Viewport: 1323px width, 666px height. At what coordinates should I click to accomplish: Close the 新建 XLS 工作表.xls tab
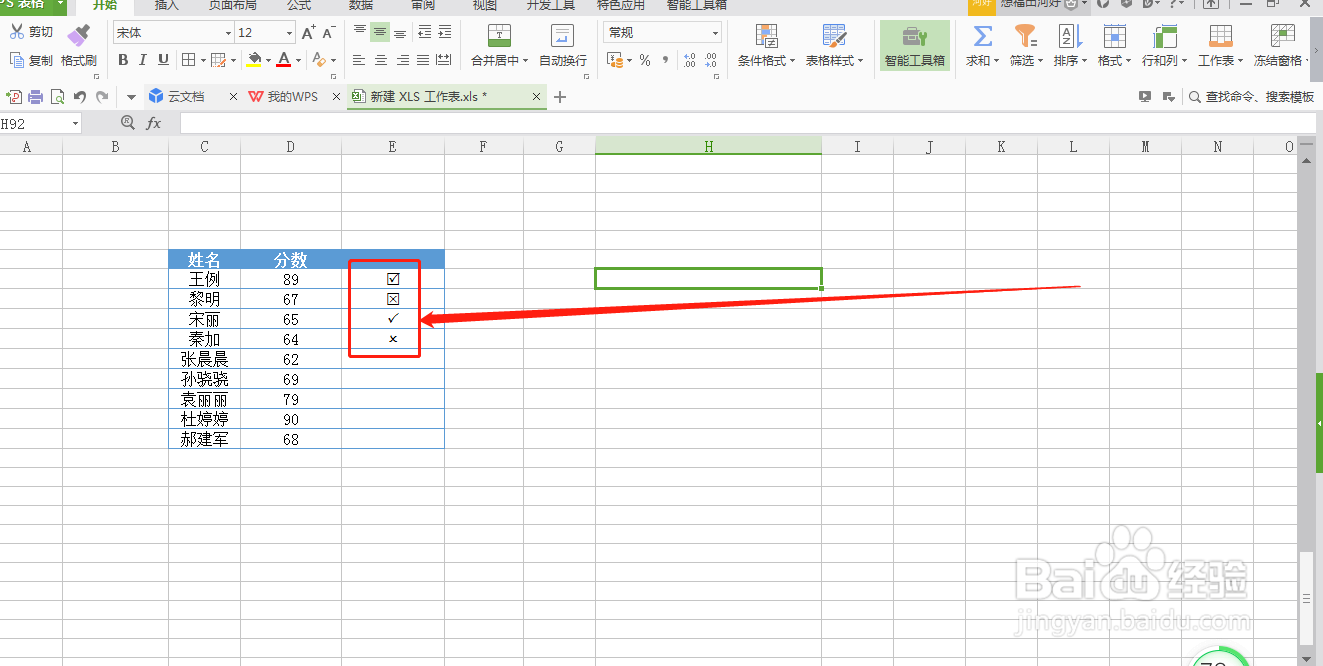point(536,97)
